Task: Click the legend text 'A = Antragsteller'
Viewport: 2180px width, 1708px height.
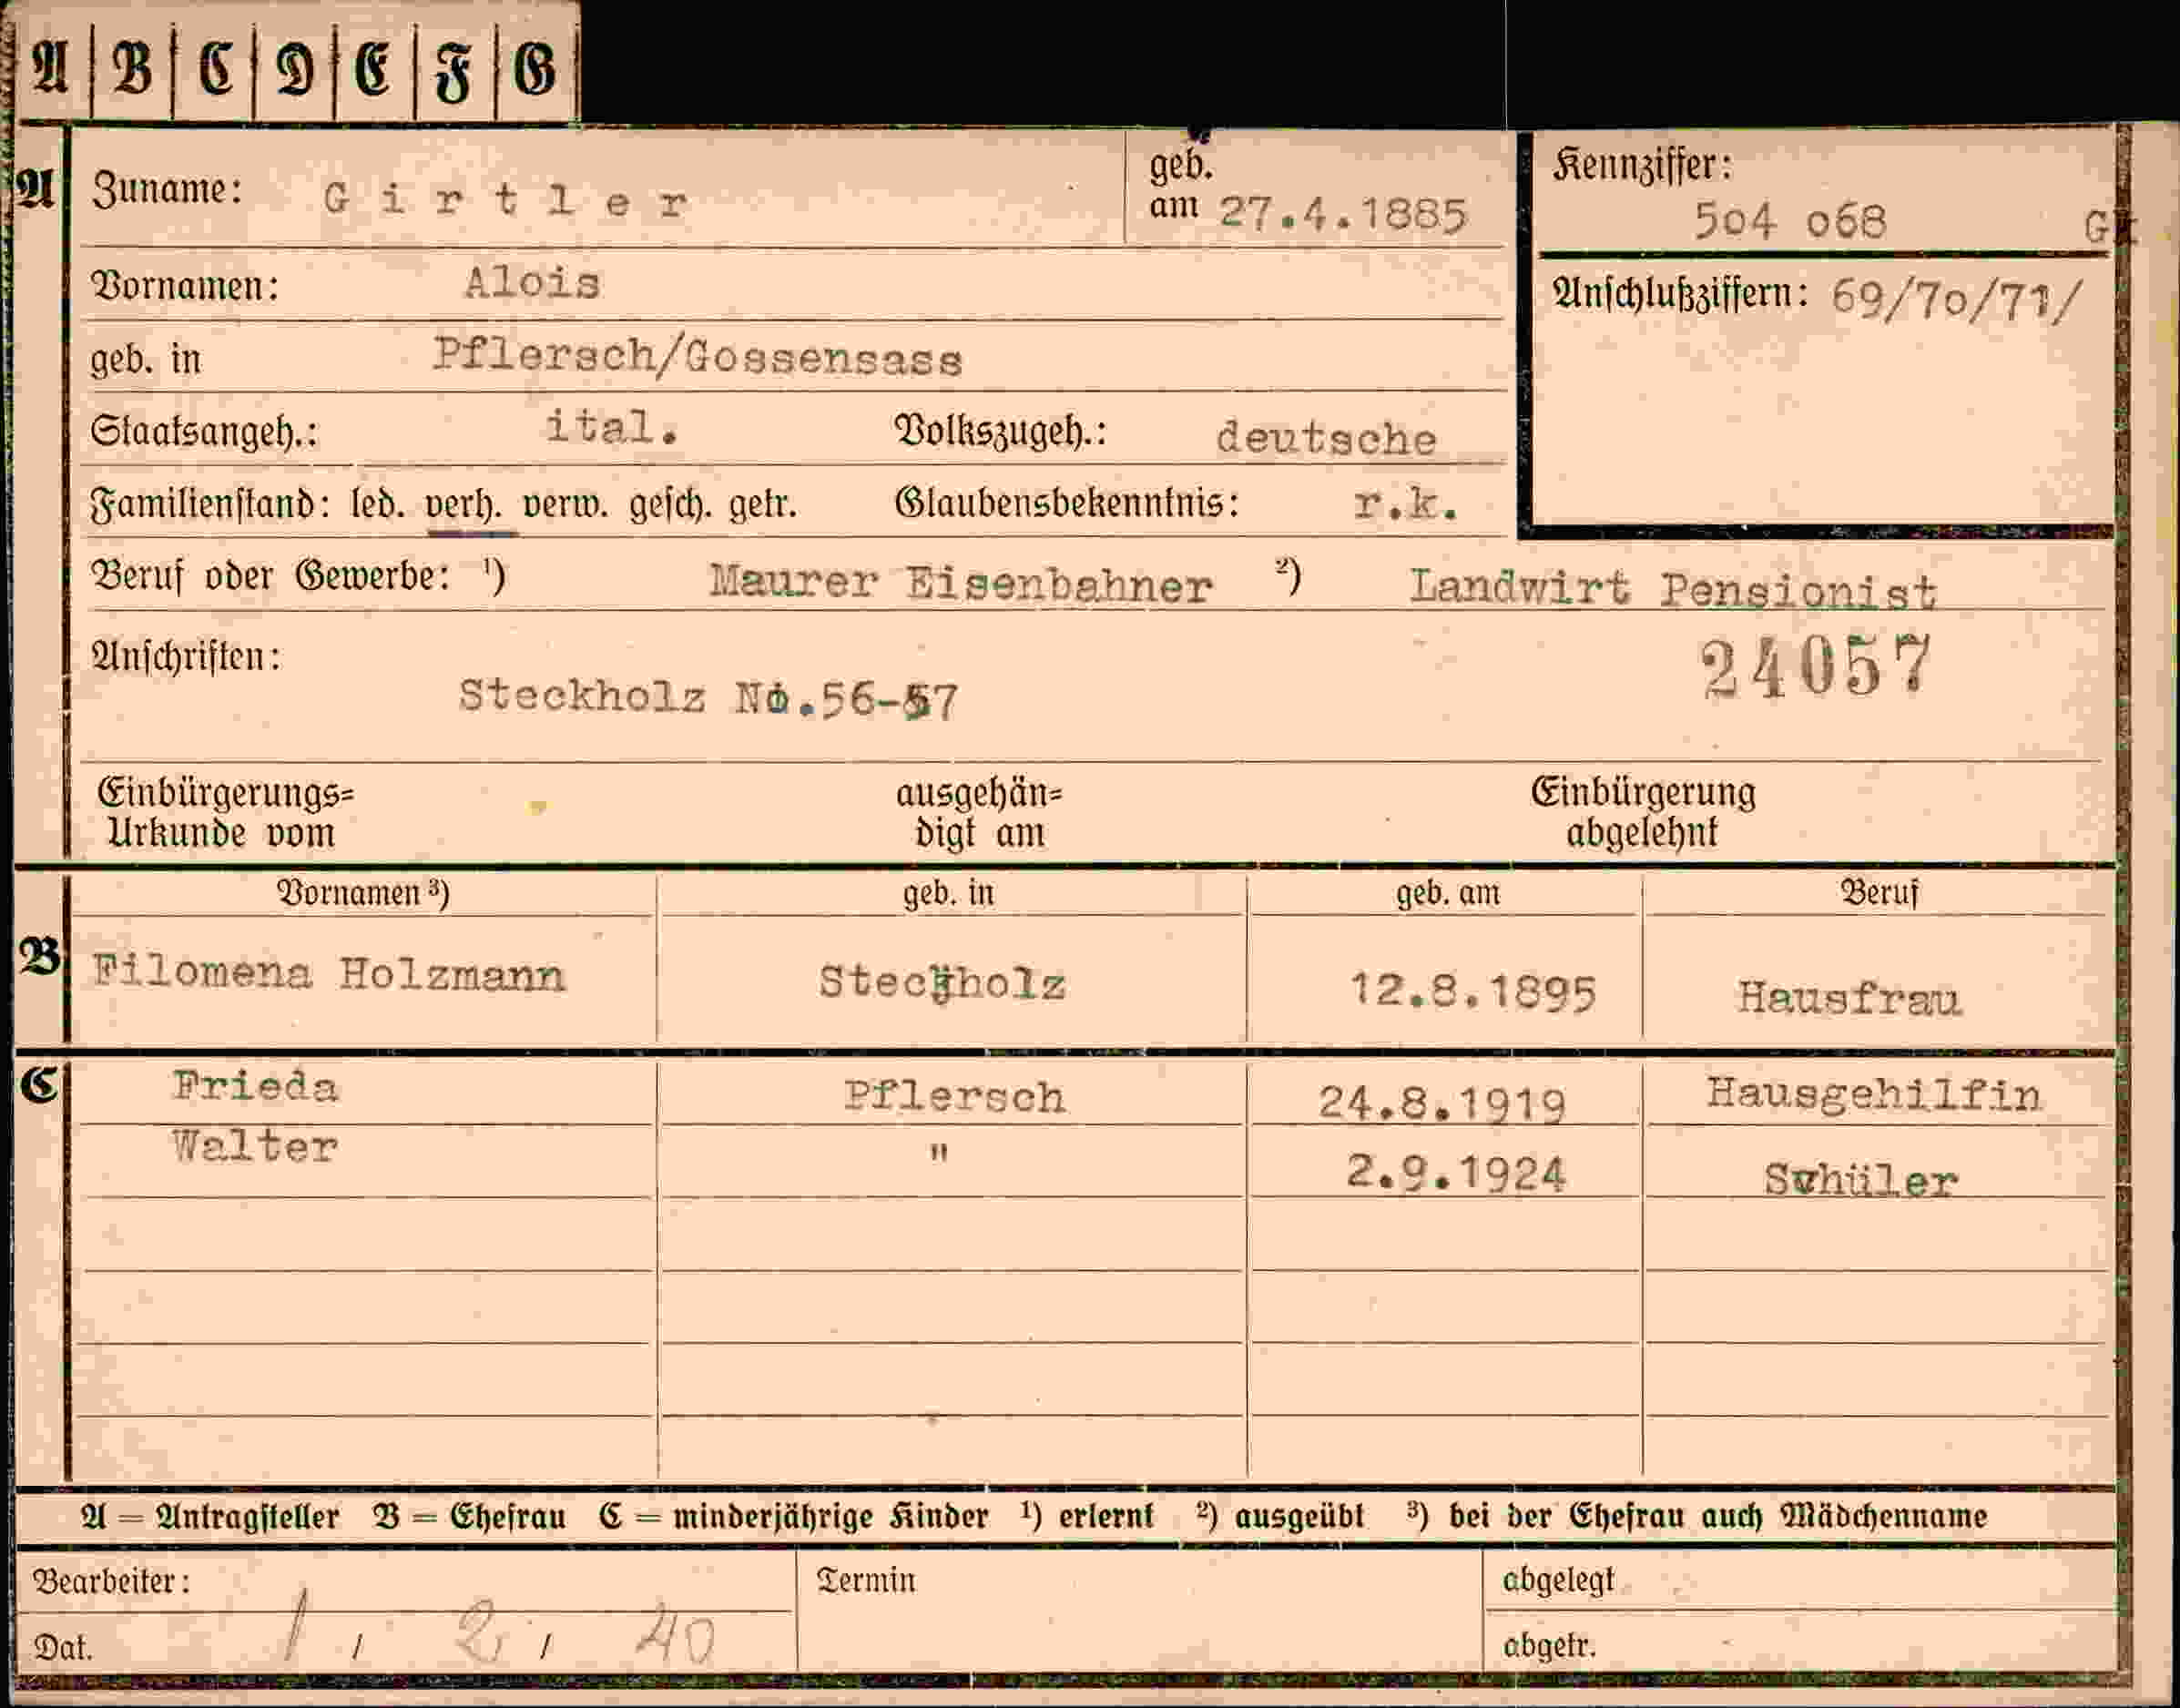Action: 210,1516
